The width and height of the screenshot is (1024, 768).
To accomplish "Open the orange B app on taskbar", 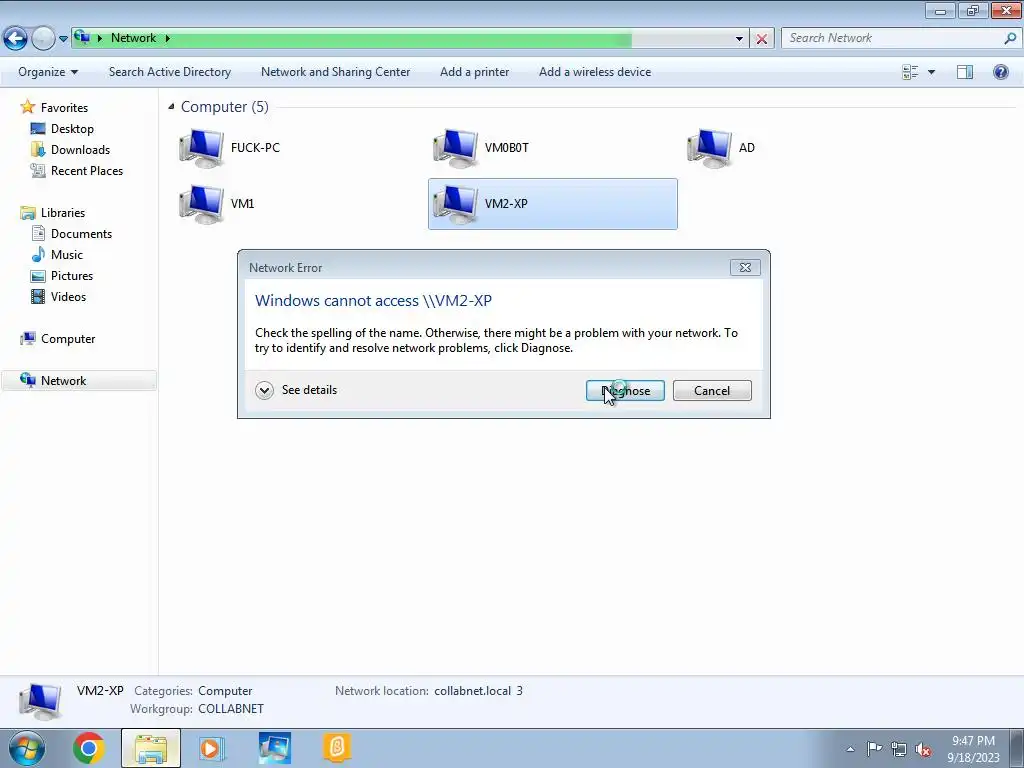I will click(337, 747).
